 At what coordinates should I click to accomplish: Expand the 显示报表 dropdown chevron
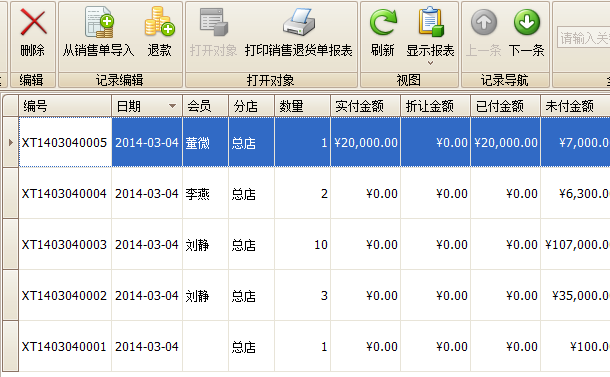pyautogui.click(x=430, y=63)
